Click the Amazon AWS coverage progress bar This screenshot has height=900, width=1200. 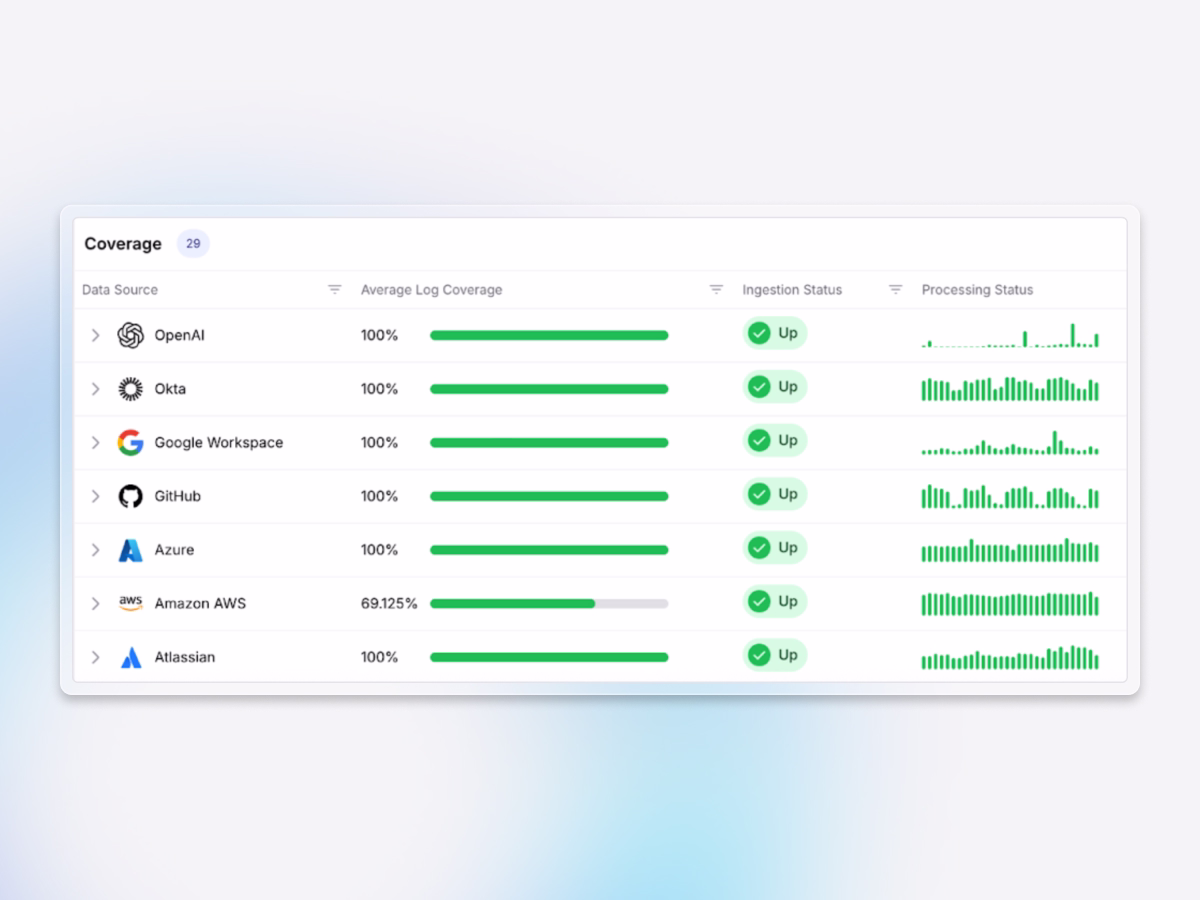click(548, 603)
